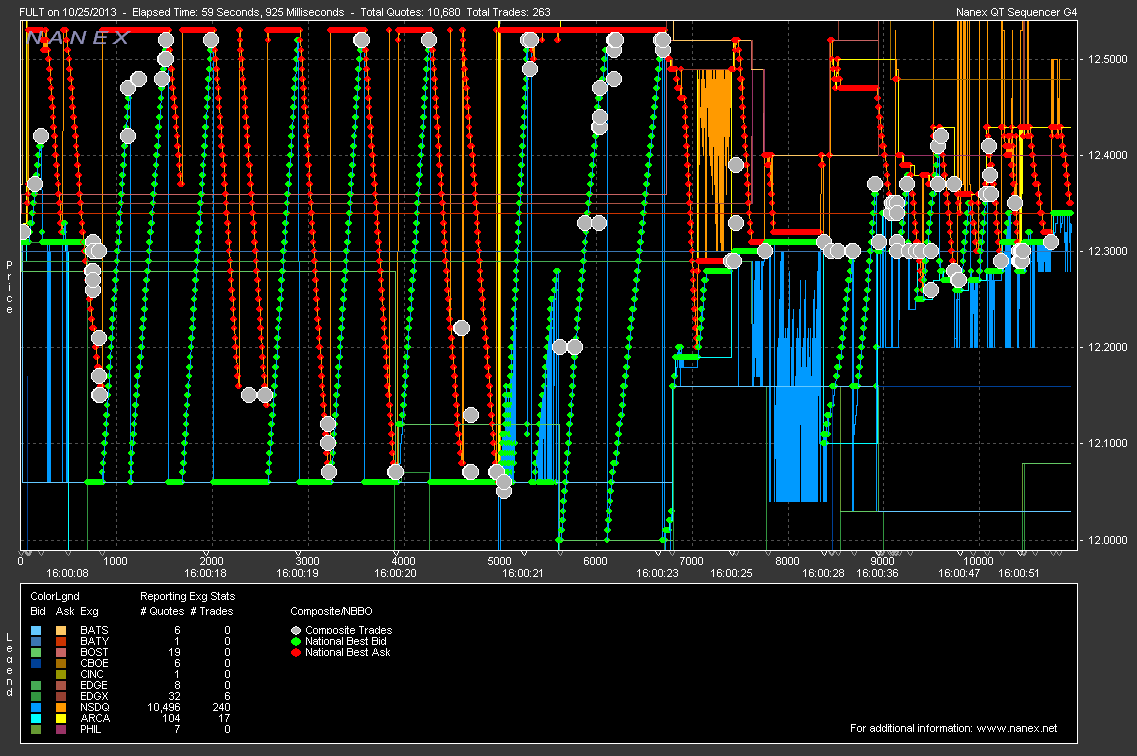This screenshot has width=1137, height=756.
Task: Select the CINC ask color swatch
Action: click(61, 674)
